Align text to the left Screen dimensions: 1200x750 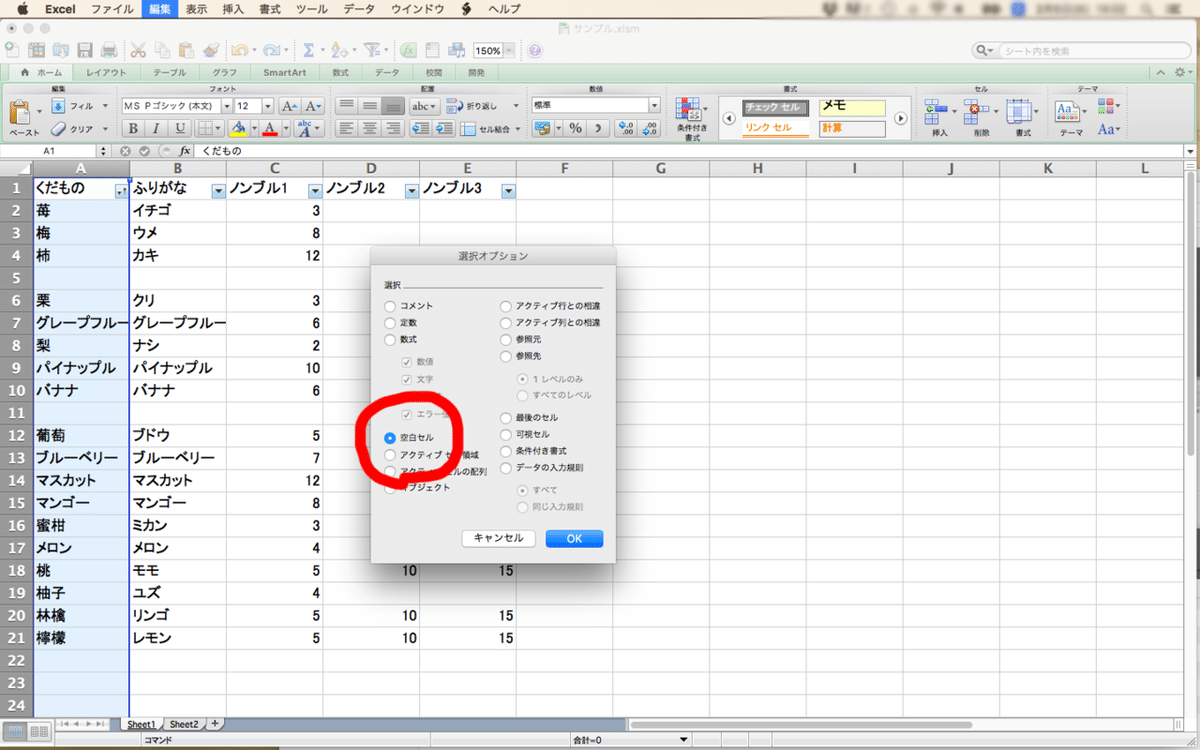click(345, 128)
